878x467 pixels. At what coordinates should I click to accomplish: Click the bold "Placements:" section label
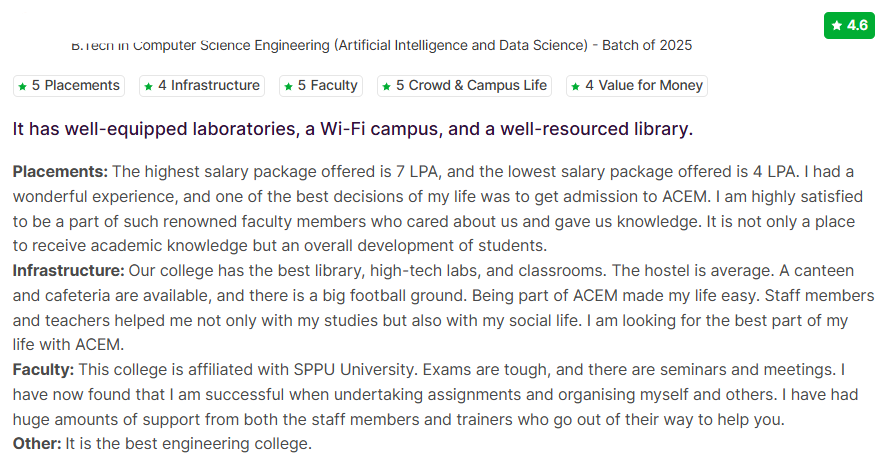tap(60, 171)
